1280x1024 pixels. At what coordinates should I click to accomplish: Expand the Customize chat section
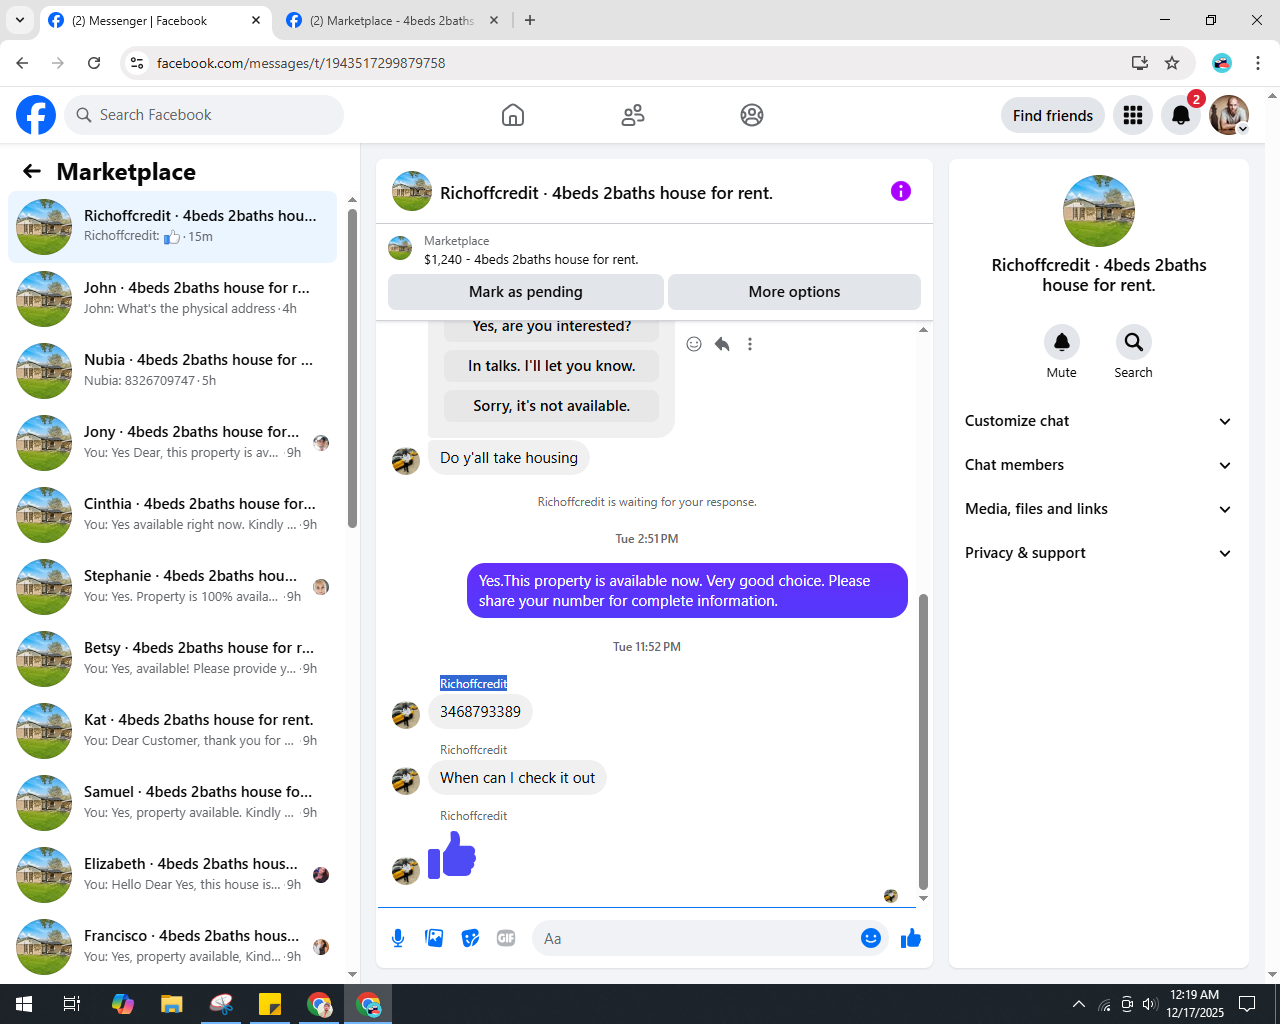point(1098,421)
